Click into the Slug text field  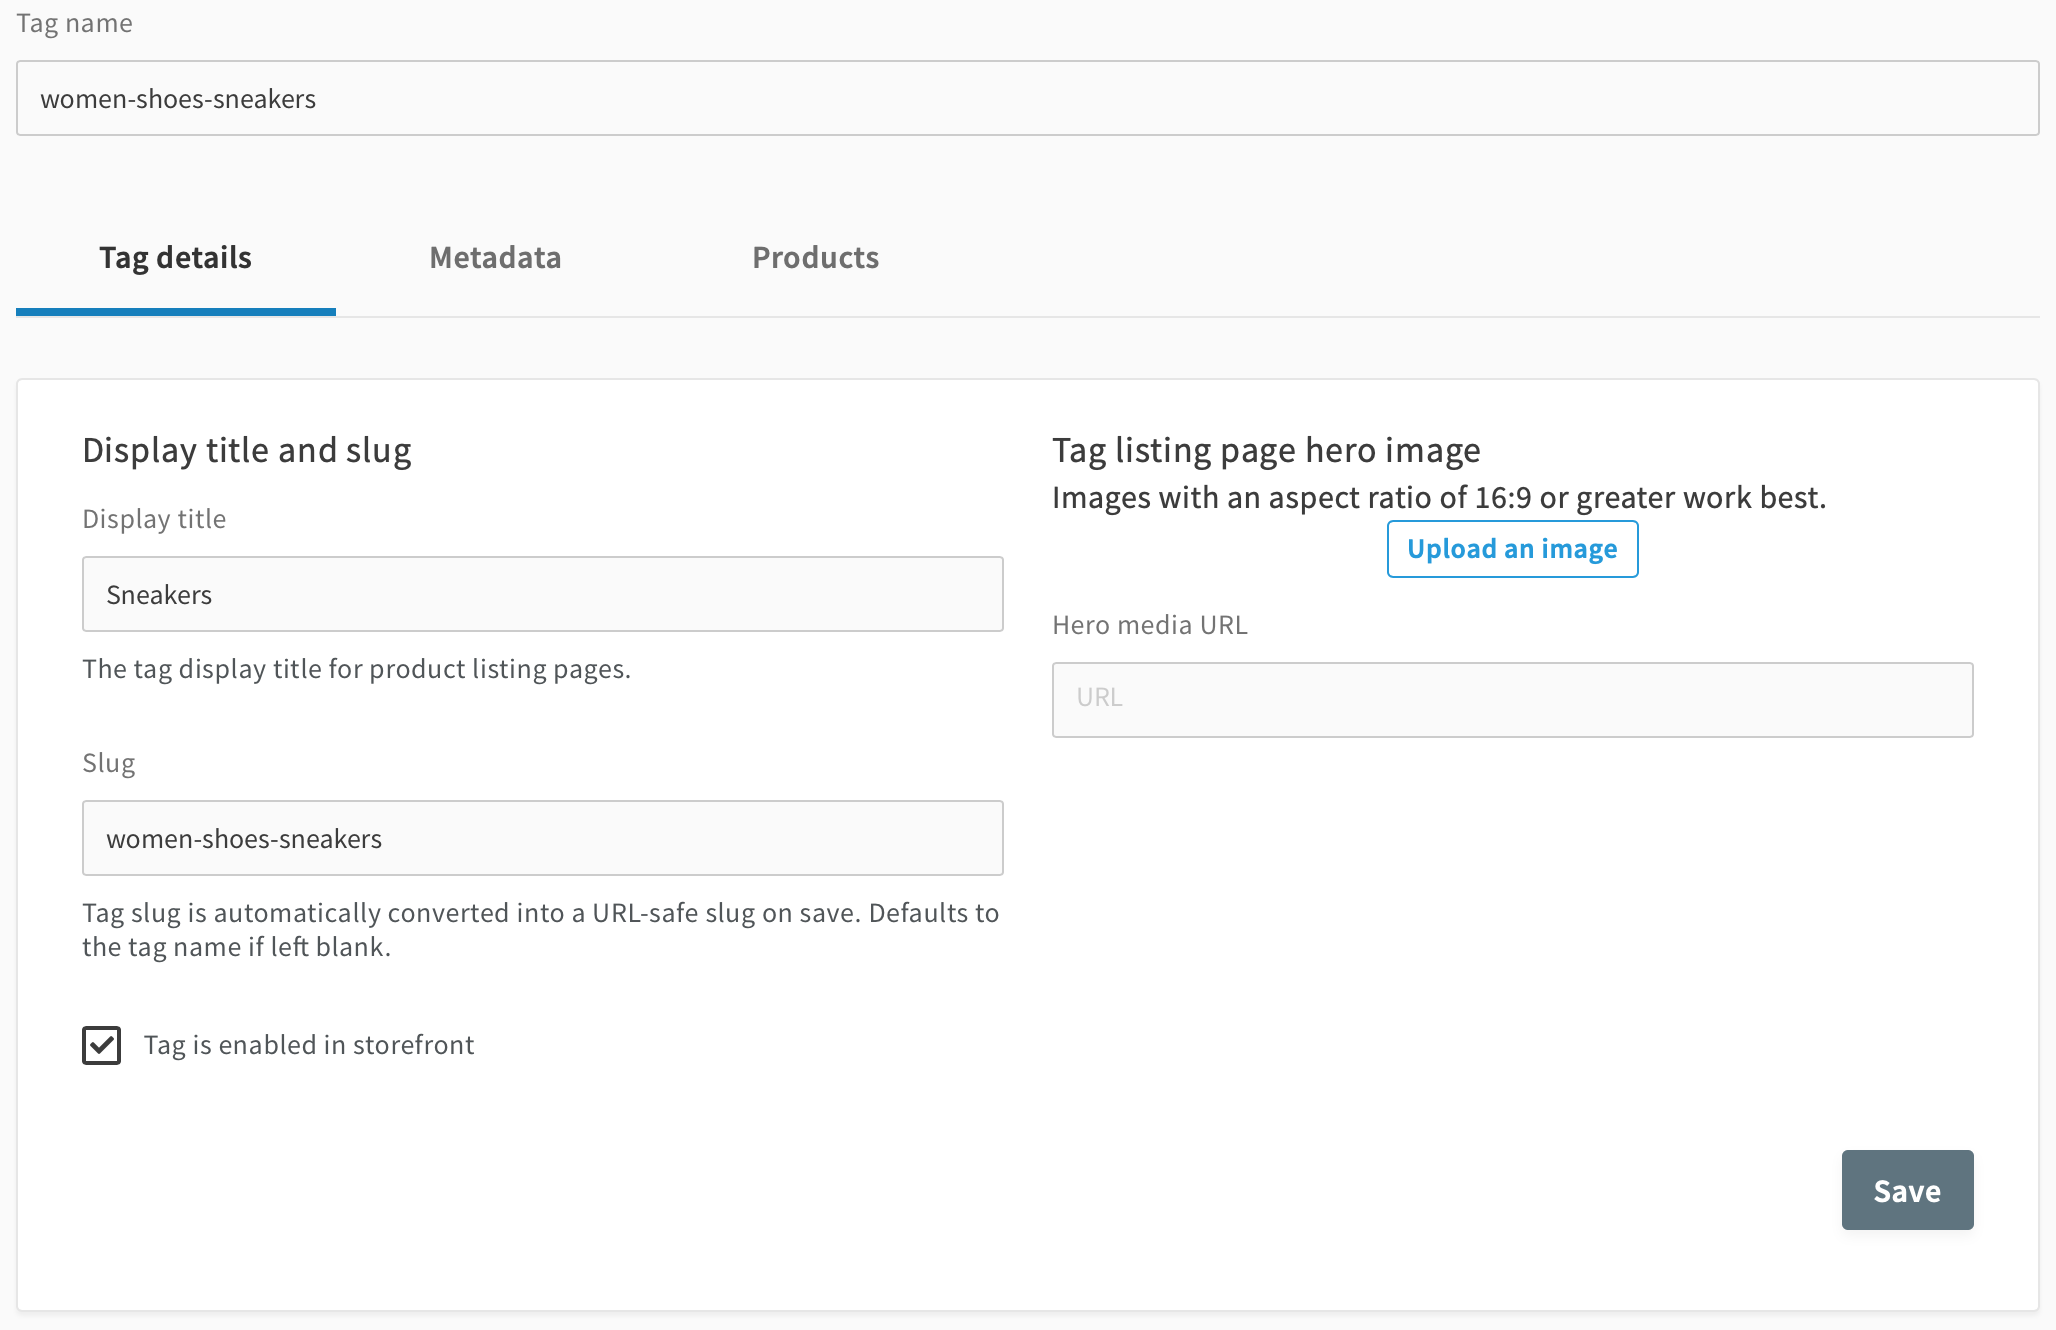tap(542, 838)
